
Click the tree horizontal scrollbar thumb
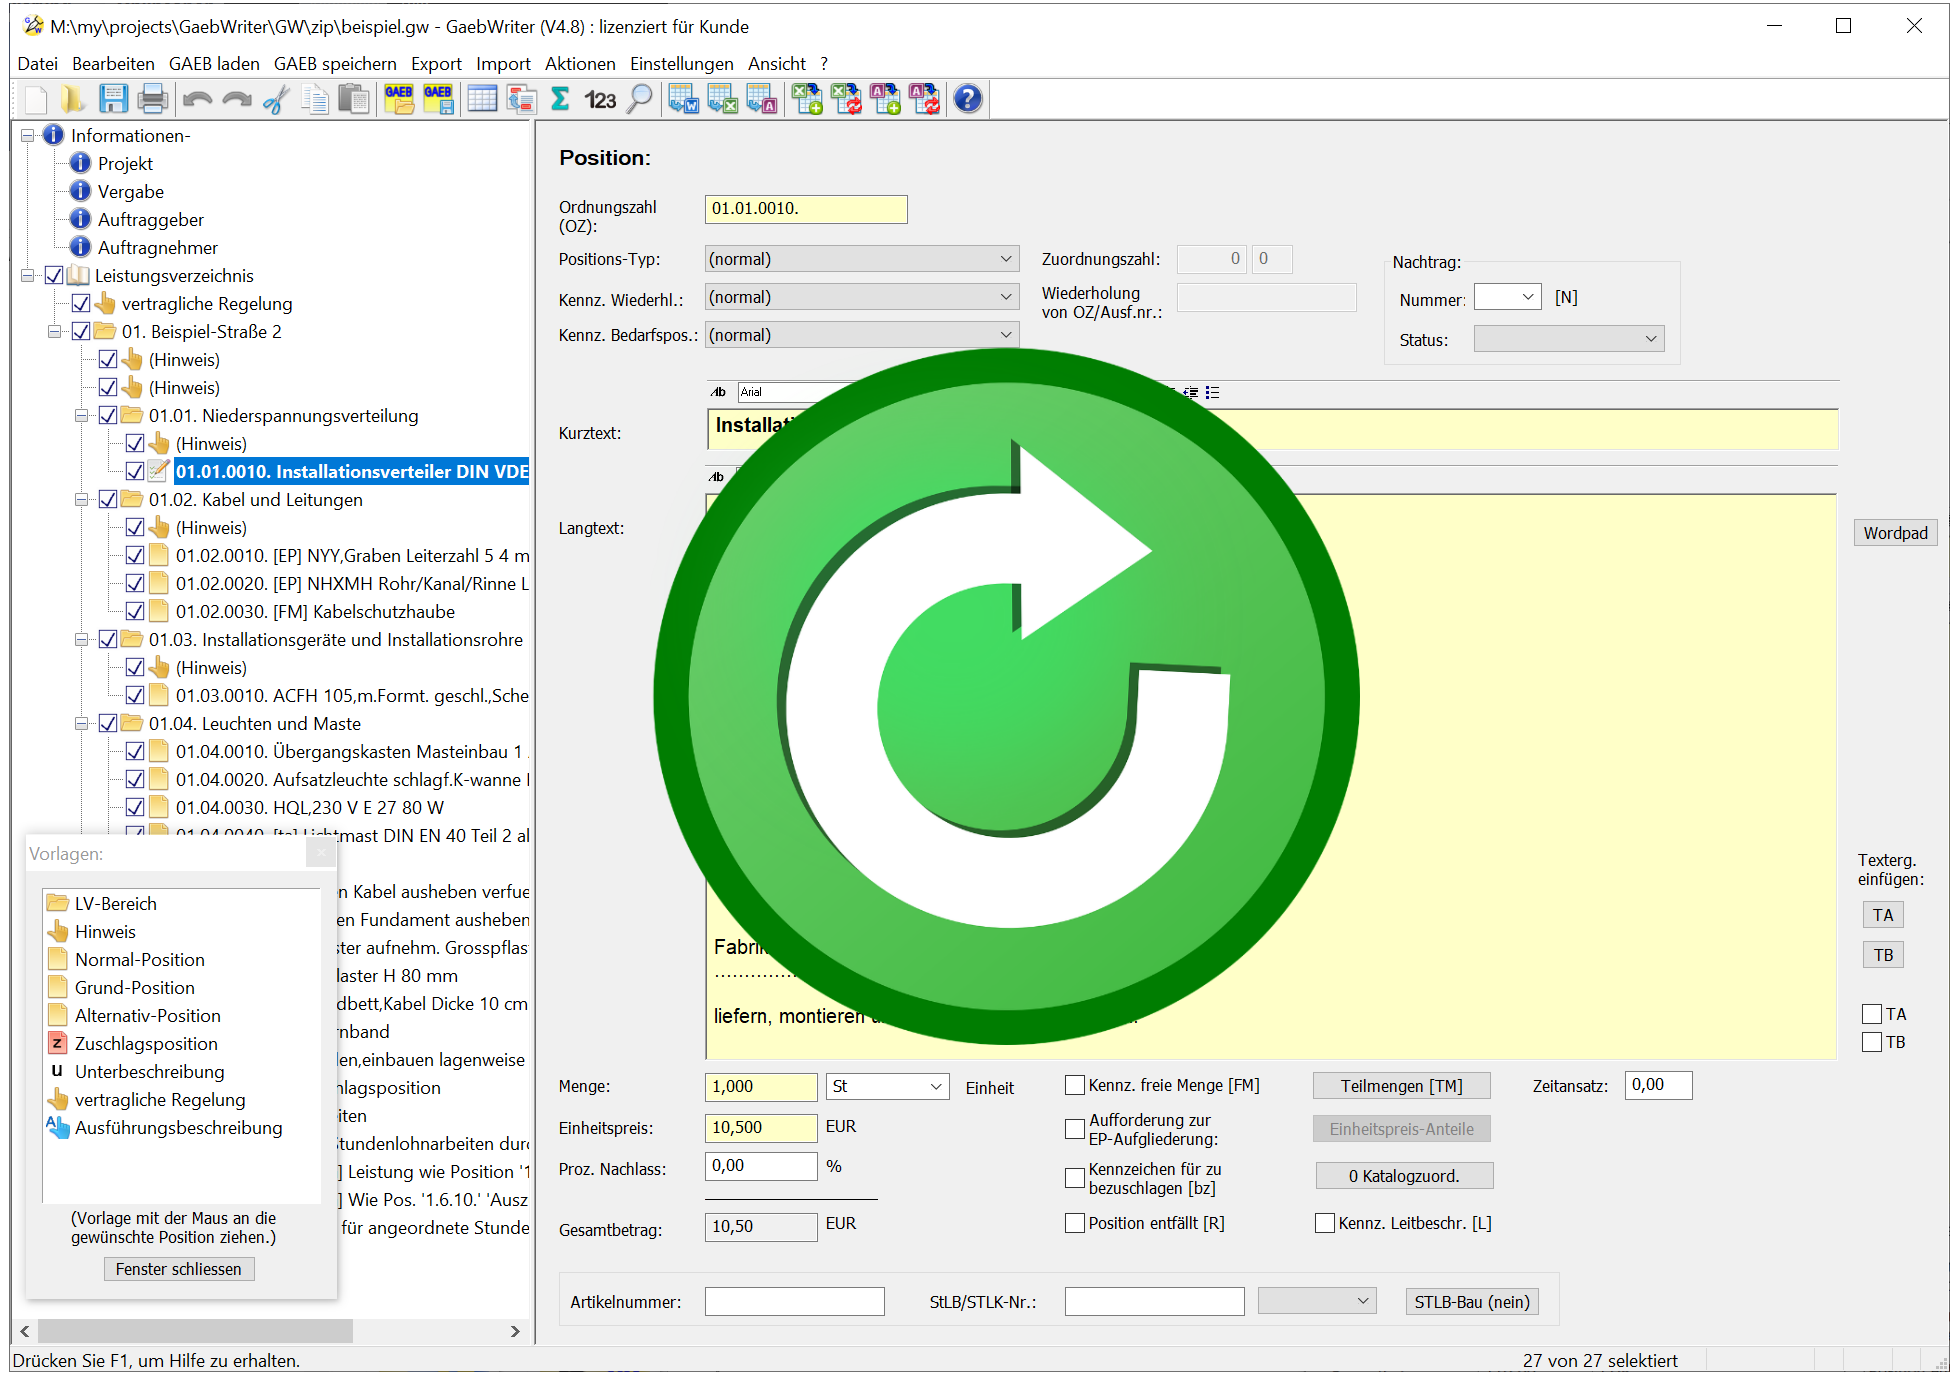tap(195, 1331)
